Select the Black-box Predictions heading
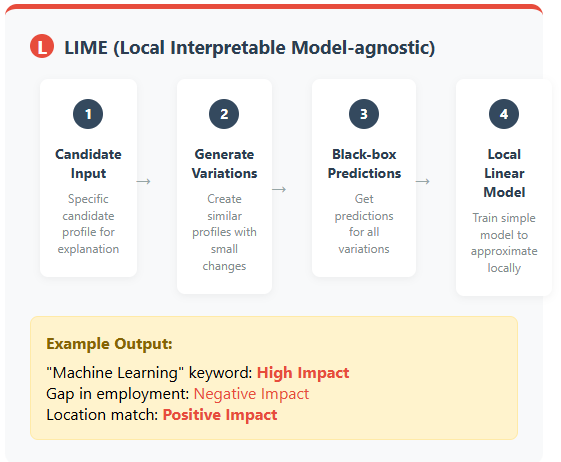The height and width of the screenshot is (462, 561). (364, 164)
